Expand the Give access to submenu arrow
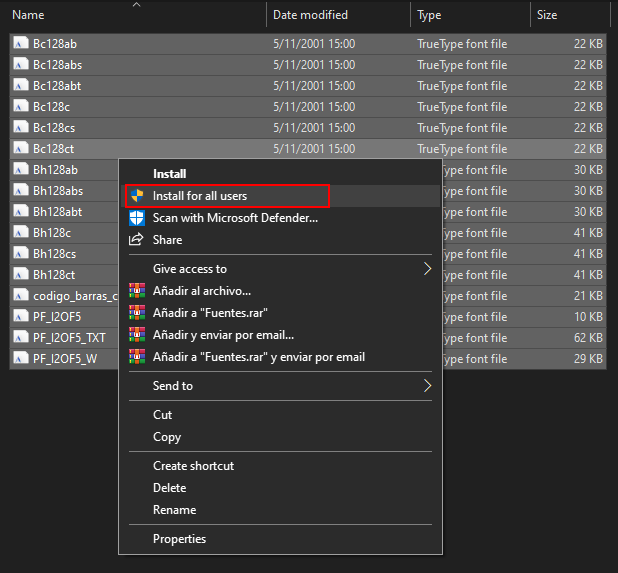 [x=428, y=269]
